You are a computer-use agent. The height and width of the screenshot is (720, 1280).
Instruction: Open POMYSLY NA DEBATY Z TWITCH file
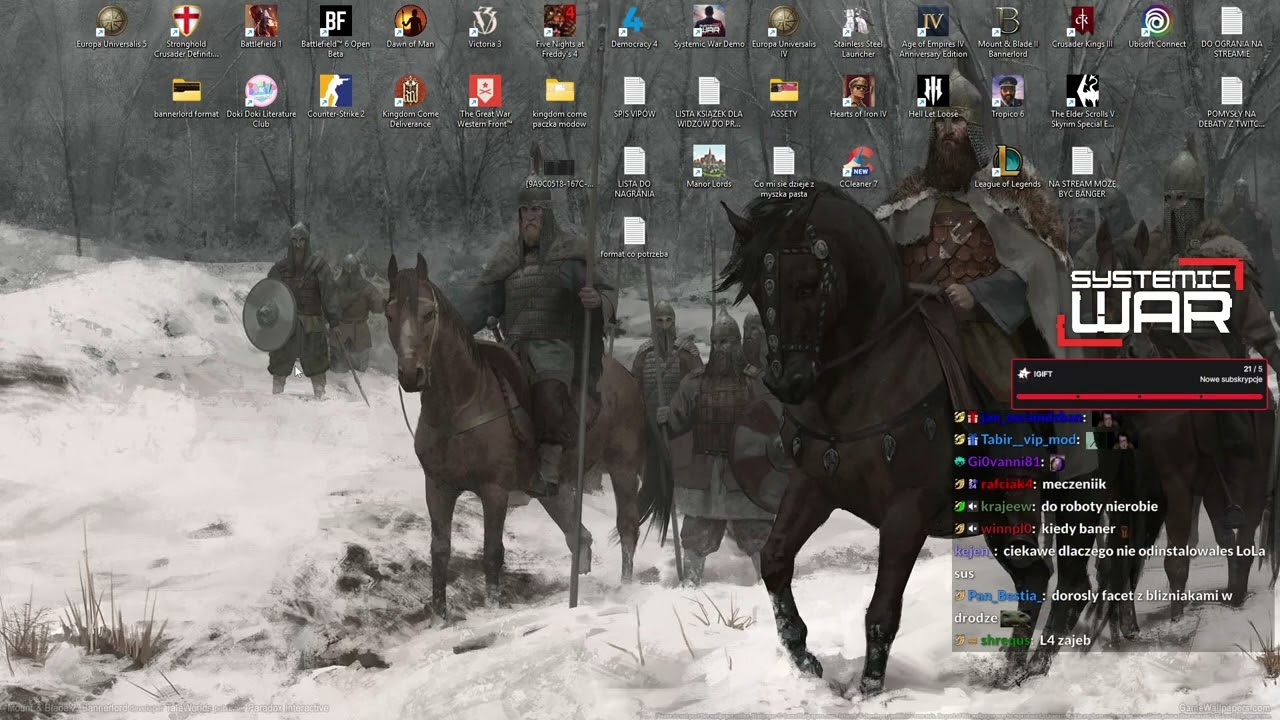pyautogui.click(x=1231, y=102)
